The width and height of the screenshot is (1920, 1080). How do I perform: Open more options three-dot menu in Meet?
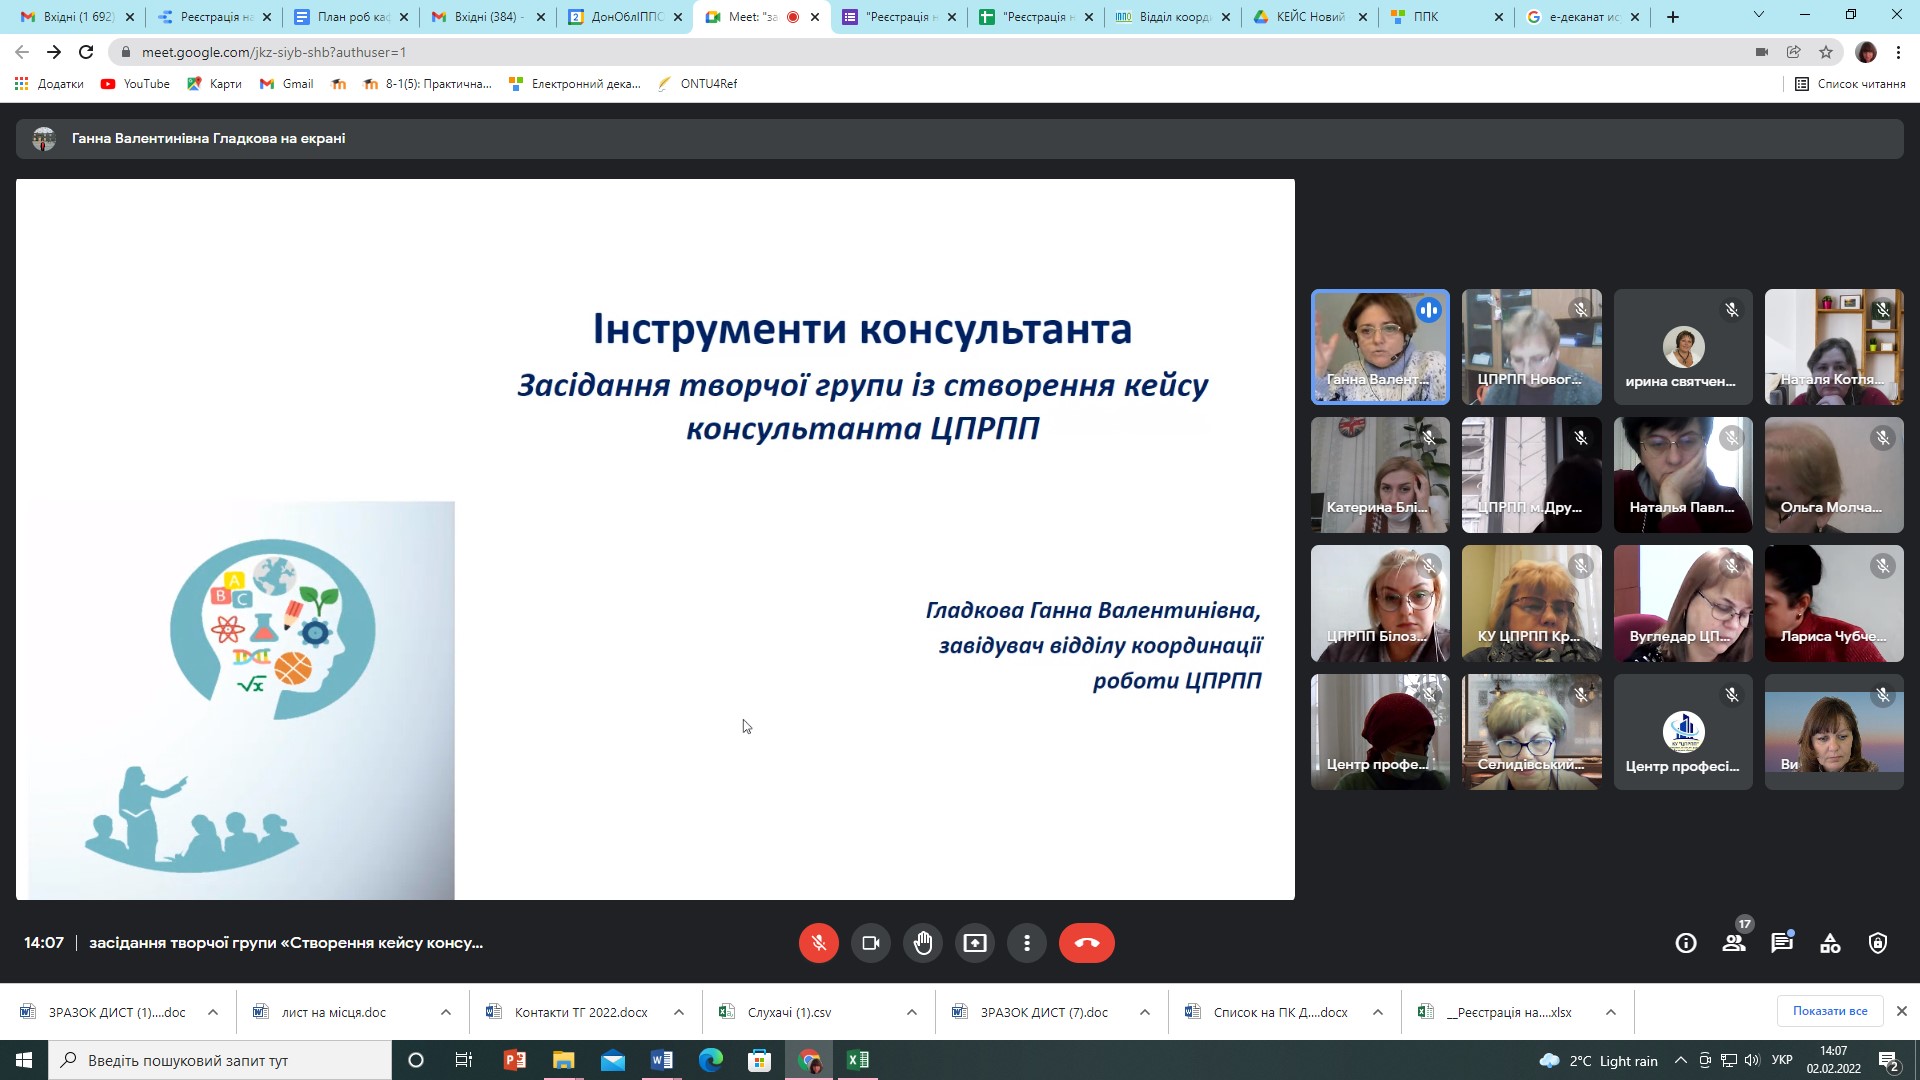click(1027, 943)
